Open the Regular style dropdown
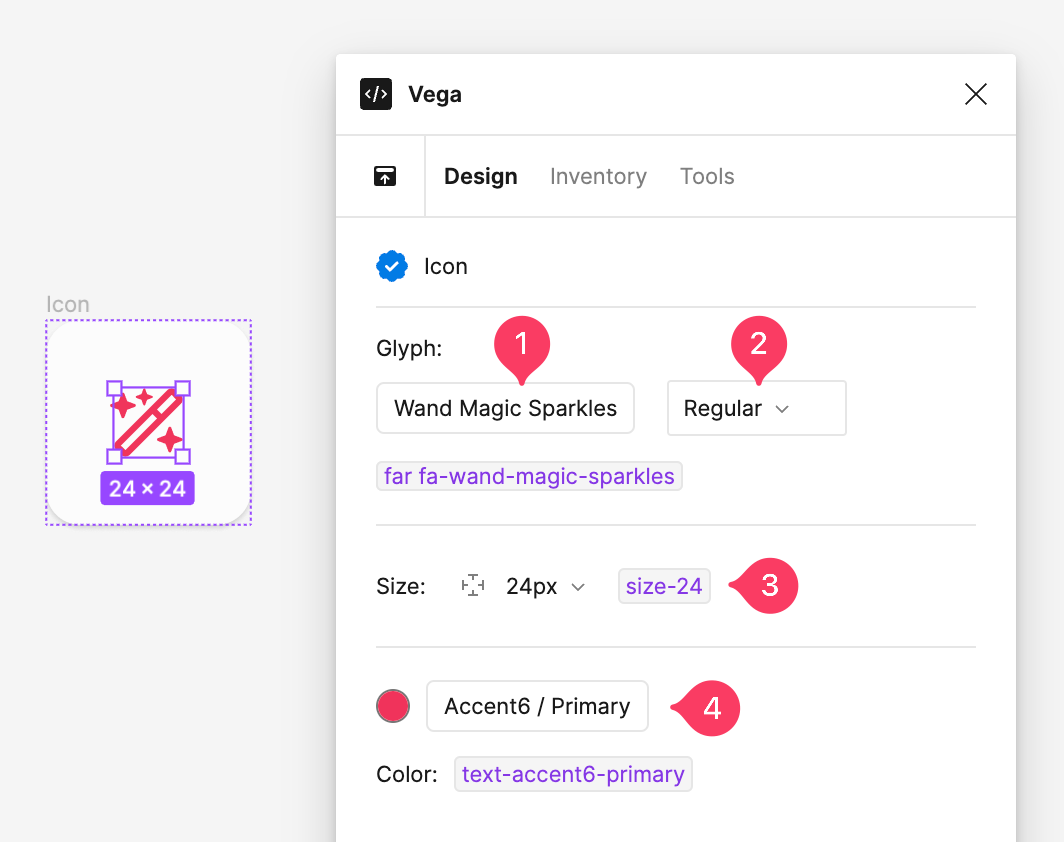The image size is (1064, 842). [757, 408]
